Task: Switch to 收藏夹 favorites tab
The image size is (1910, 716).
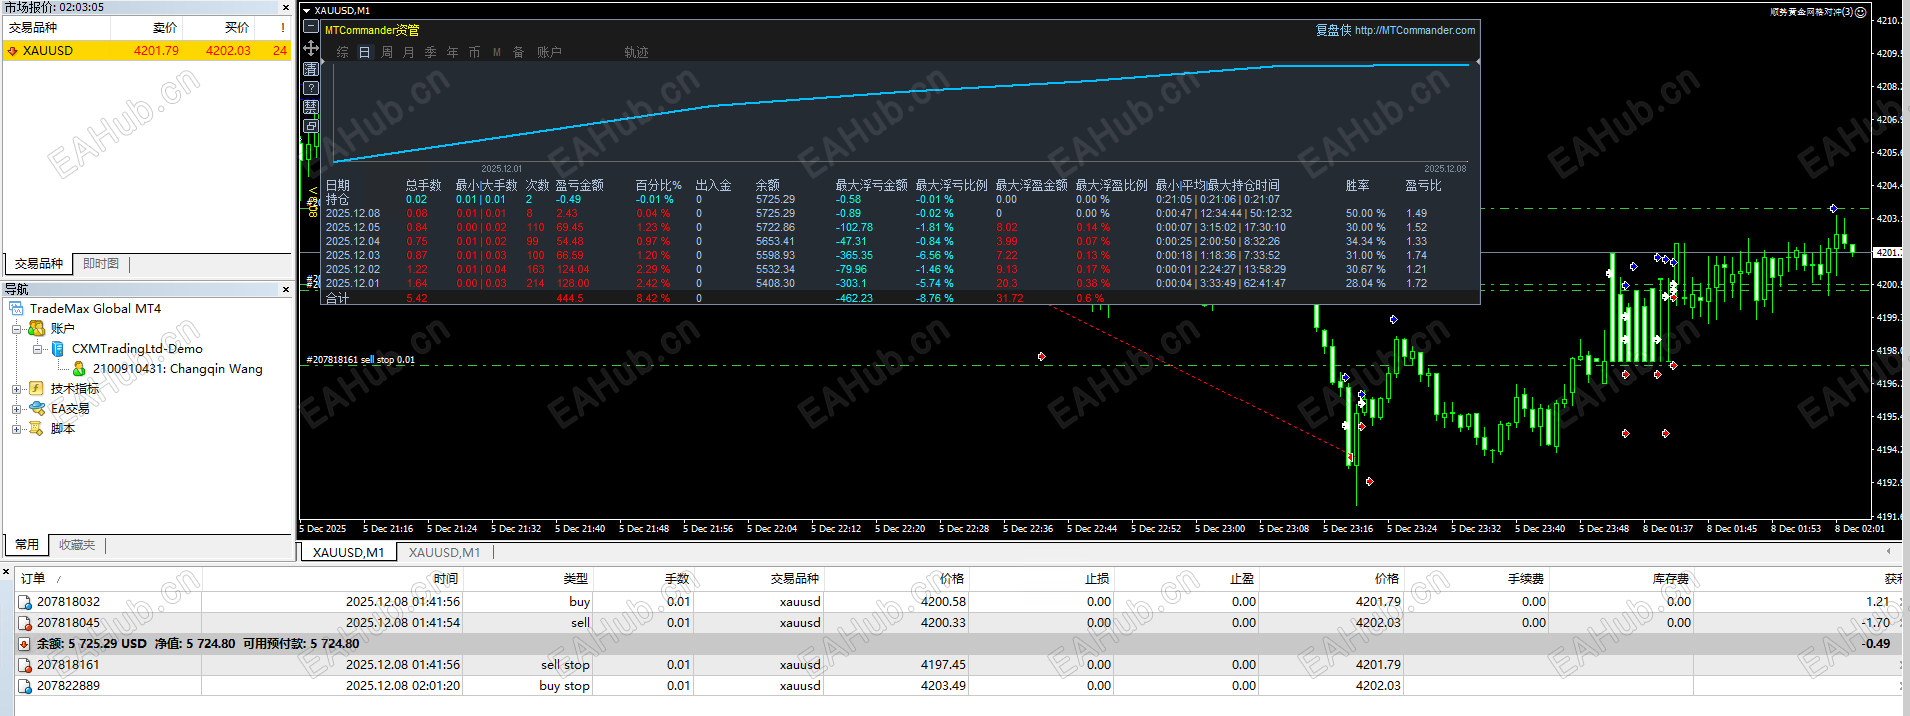Action: coord(77,545)
